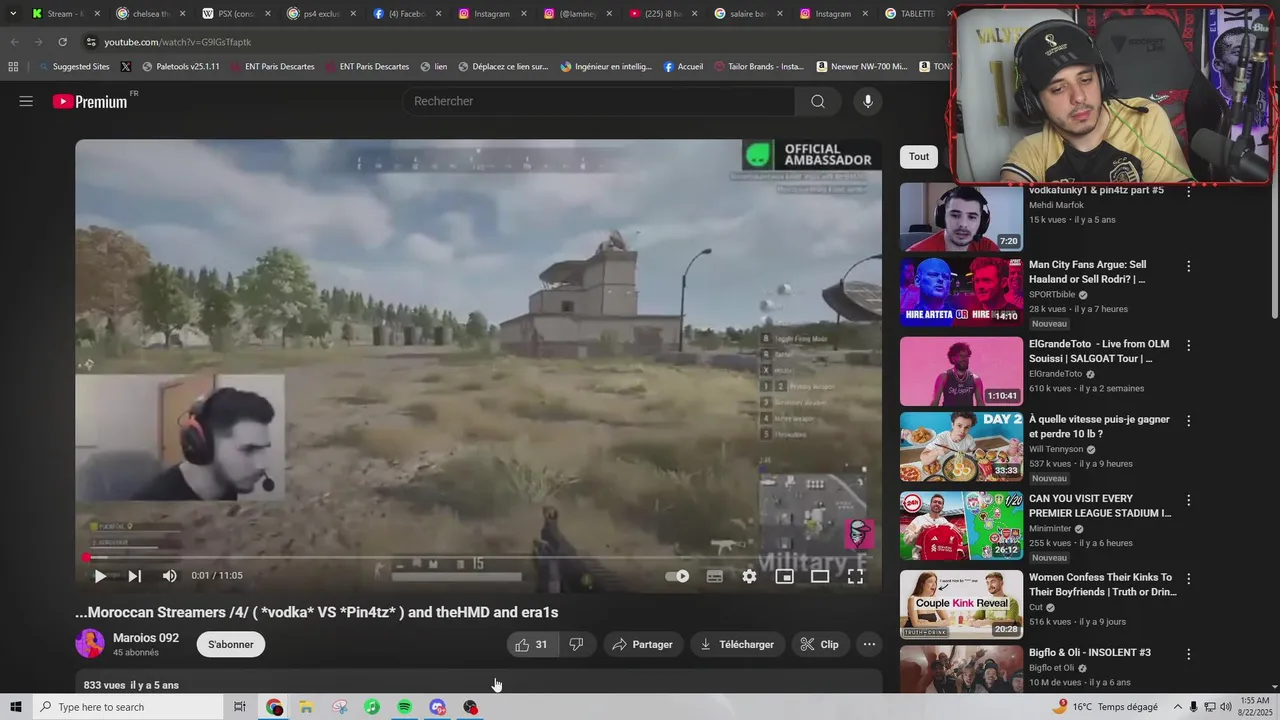Viewport: 1280px width, 720px height.
Task: Download the video via Télécharger
Action: (737, 645)
